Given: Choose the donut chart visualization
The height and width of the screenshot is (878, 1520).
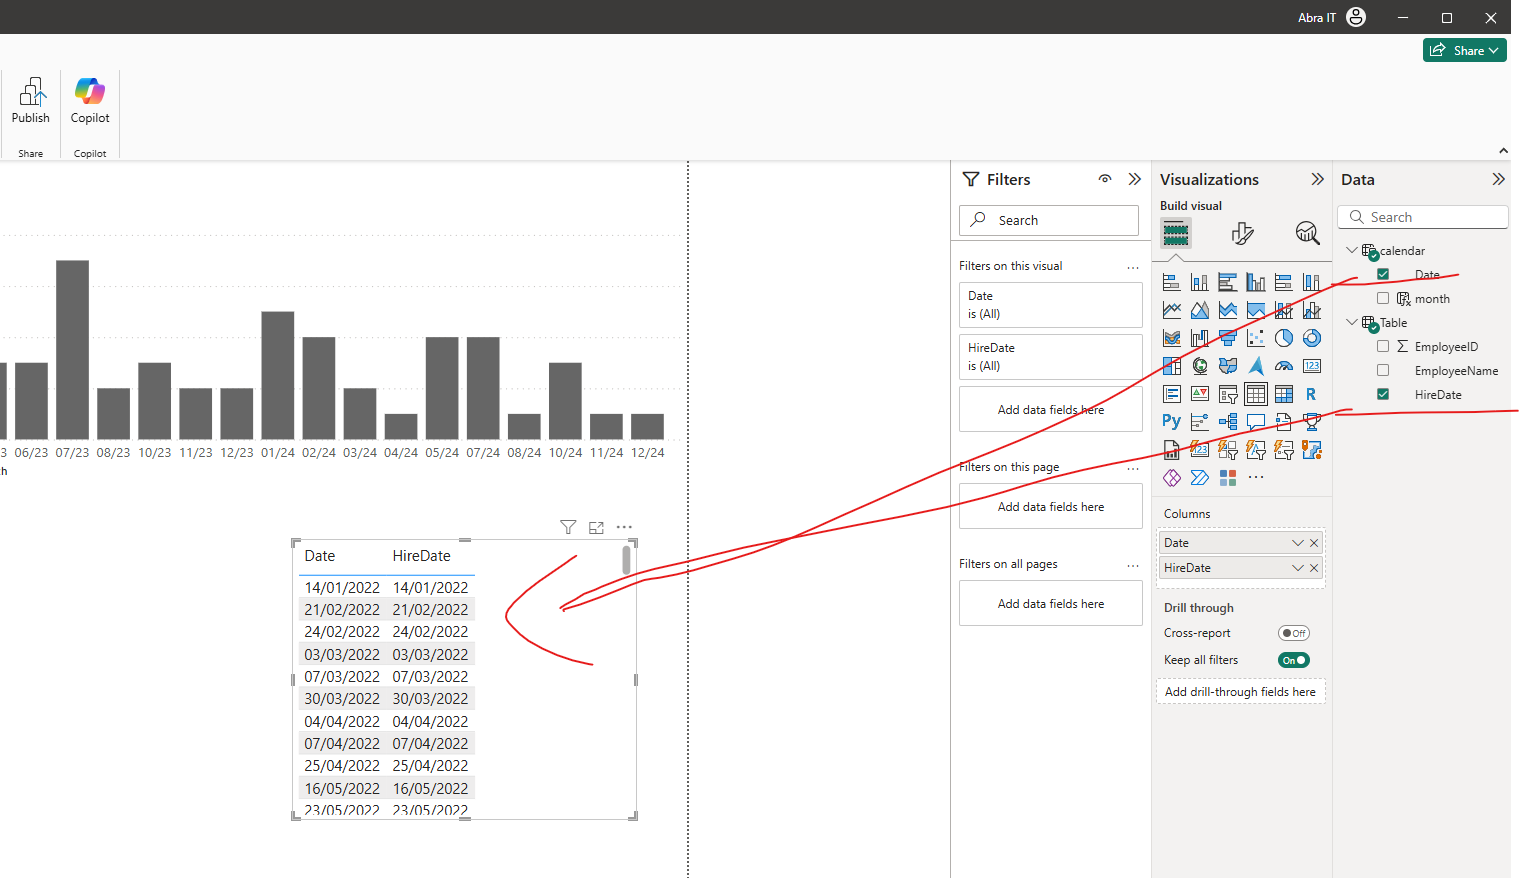Looking at the screenshot, I should click(x=1312, y=338).
